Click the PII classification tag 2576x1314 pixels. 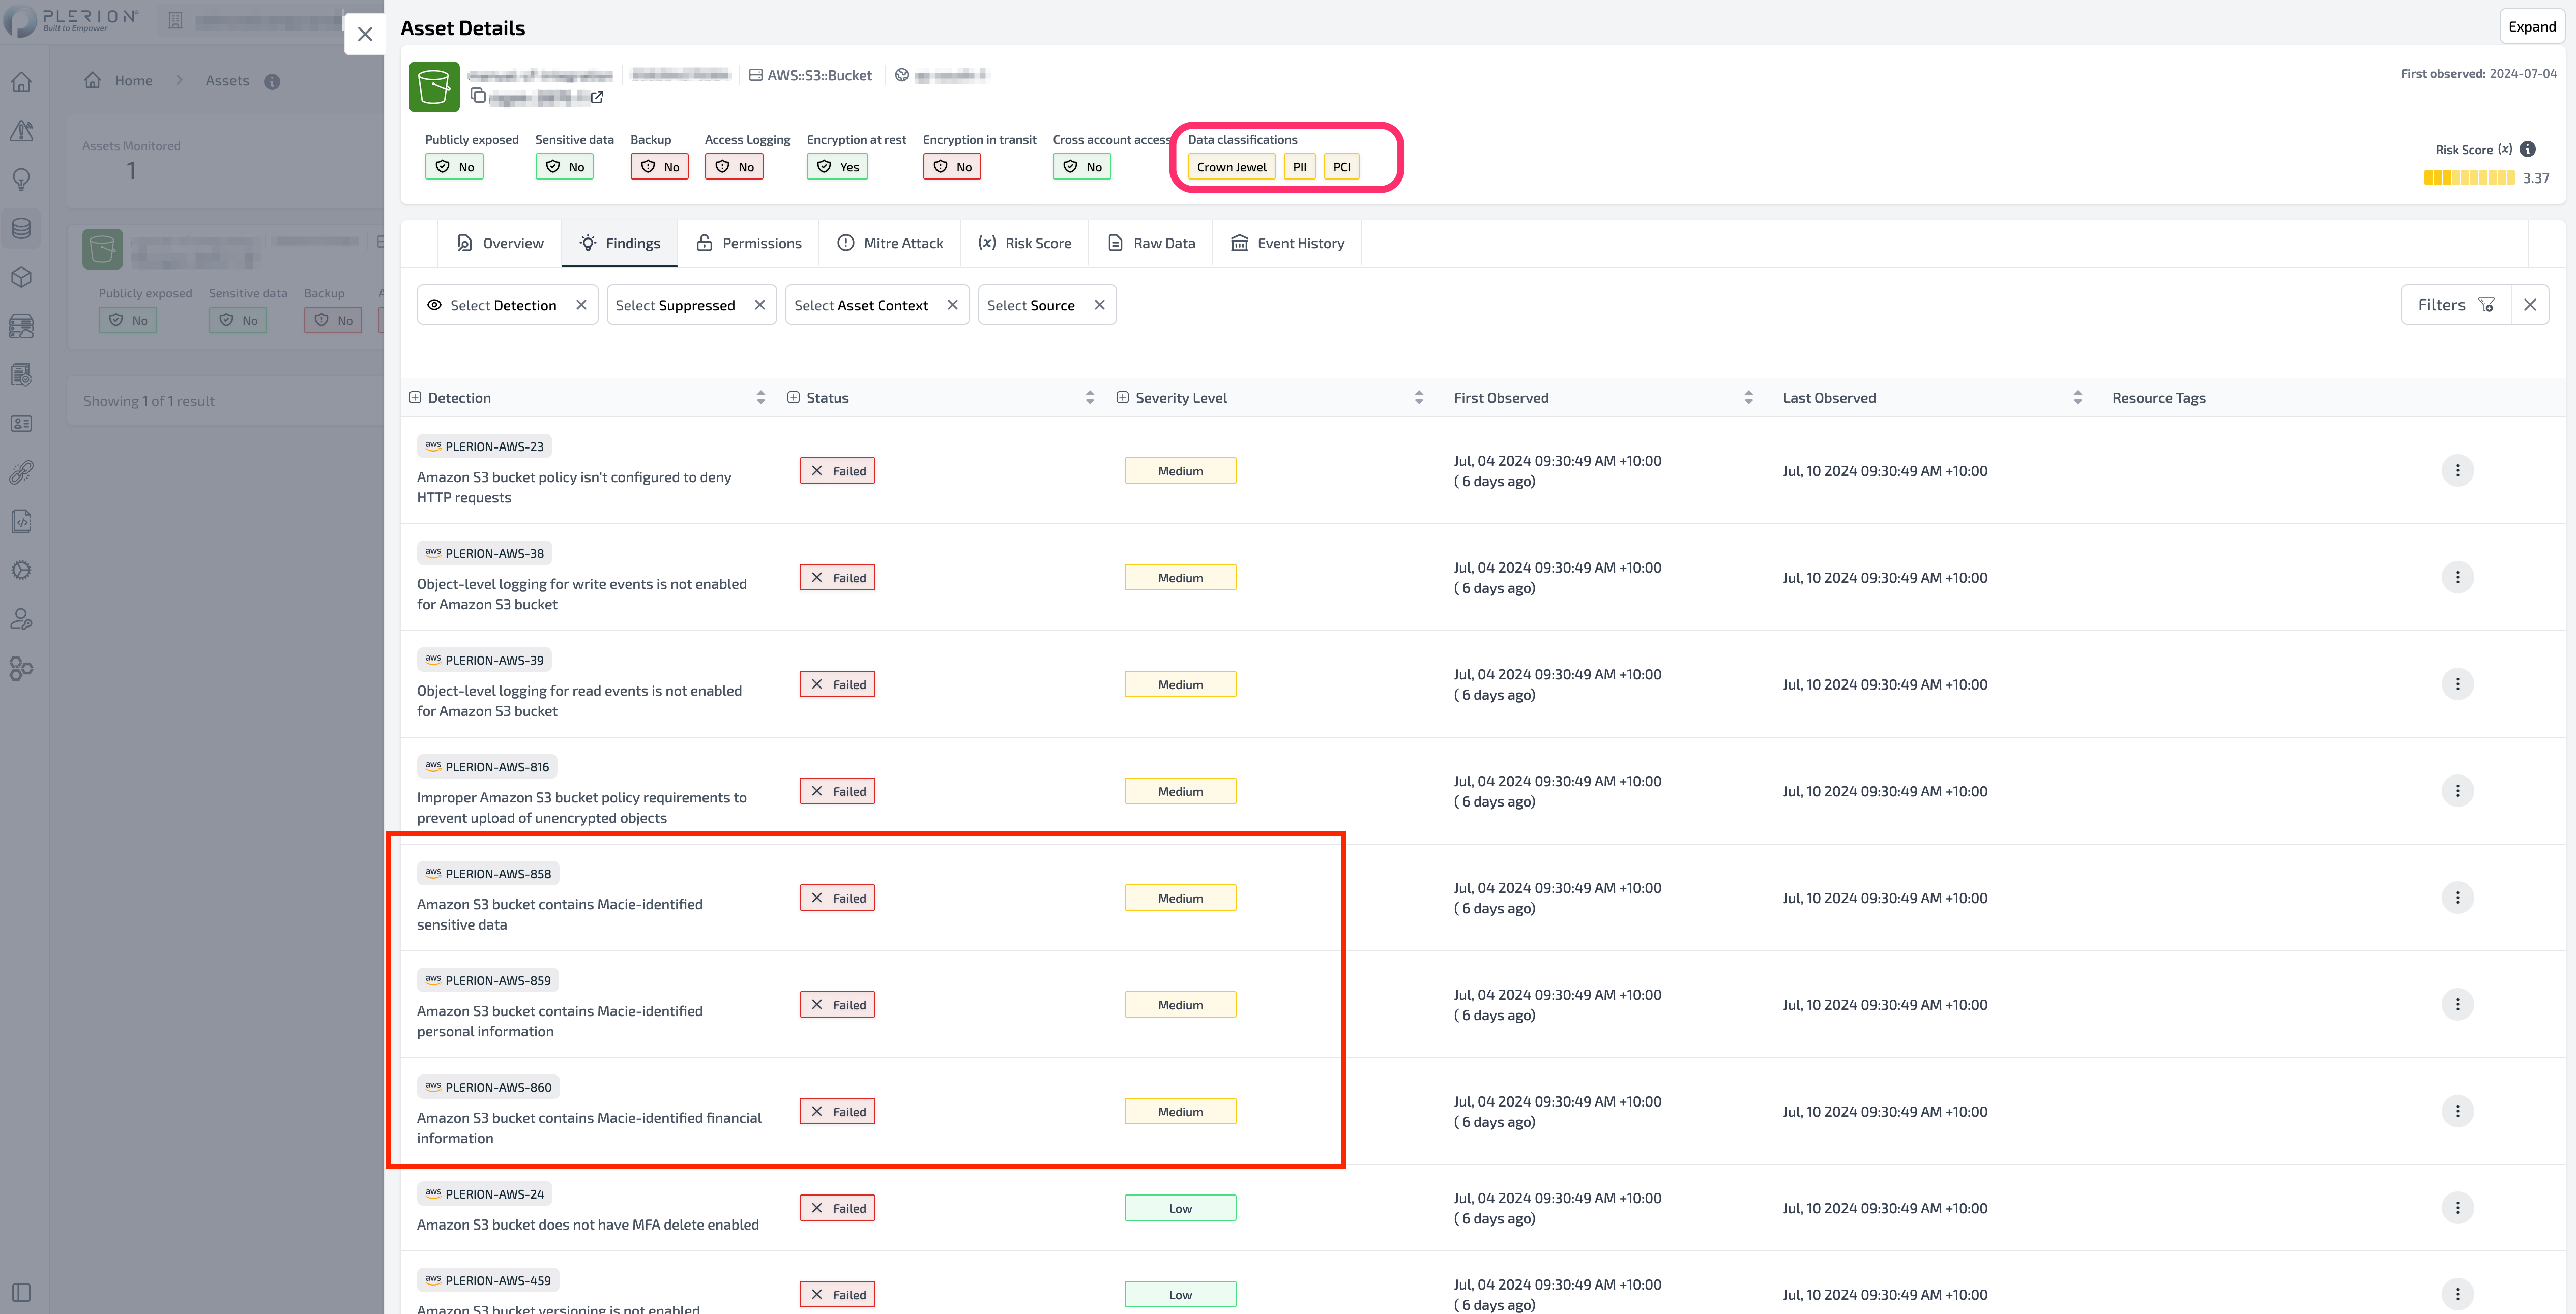(x=1299, y=167)
